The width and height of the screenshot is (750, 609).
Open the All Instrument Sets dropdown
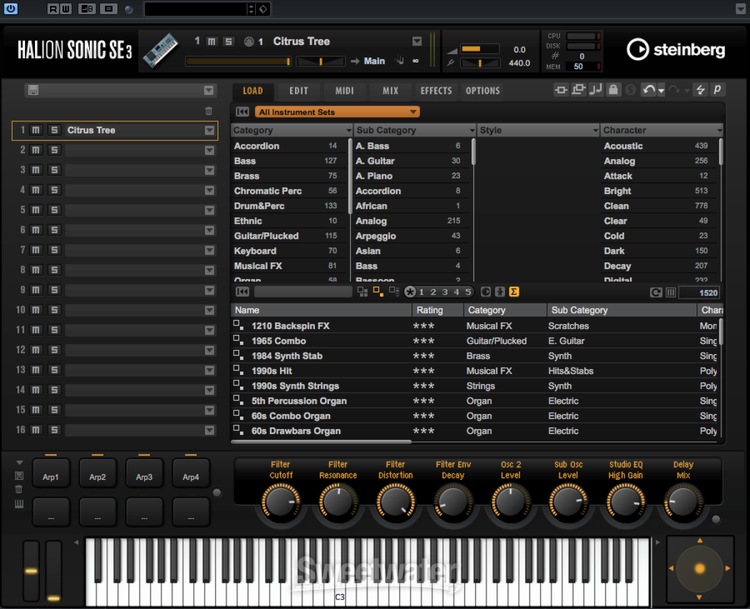coord(336,112)
